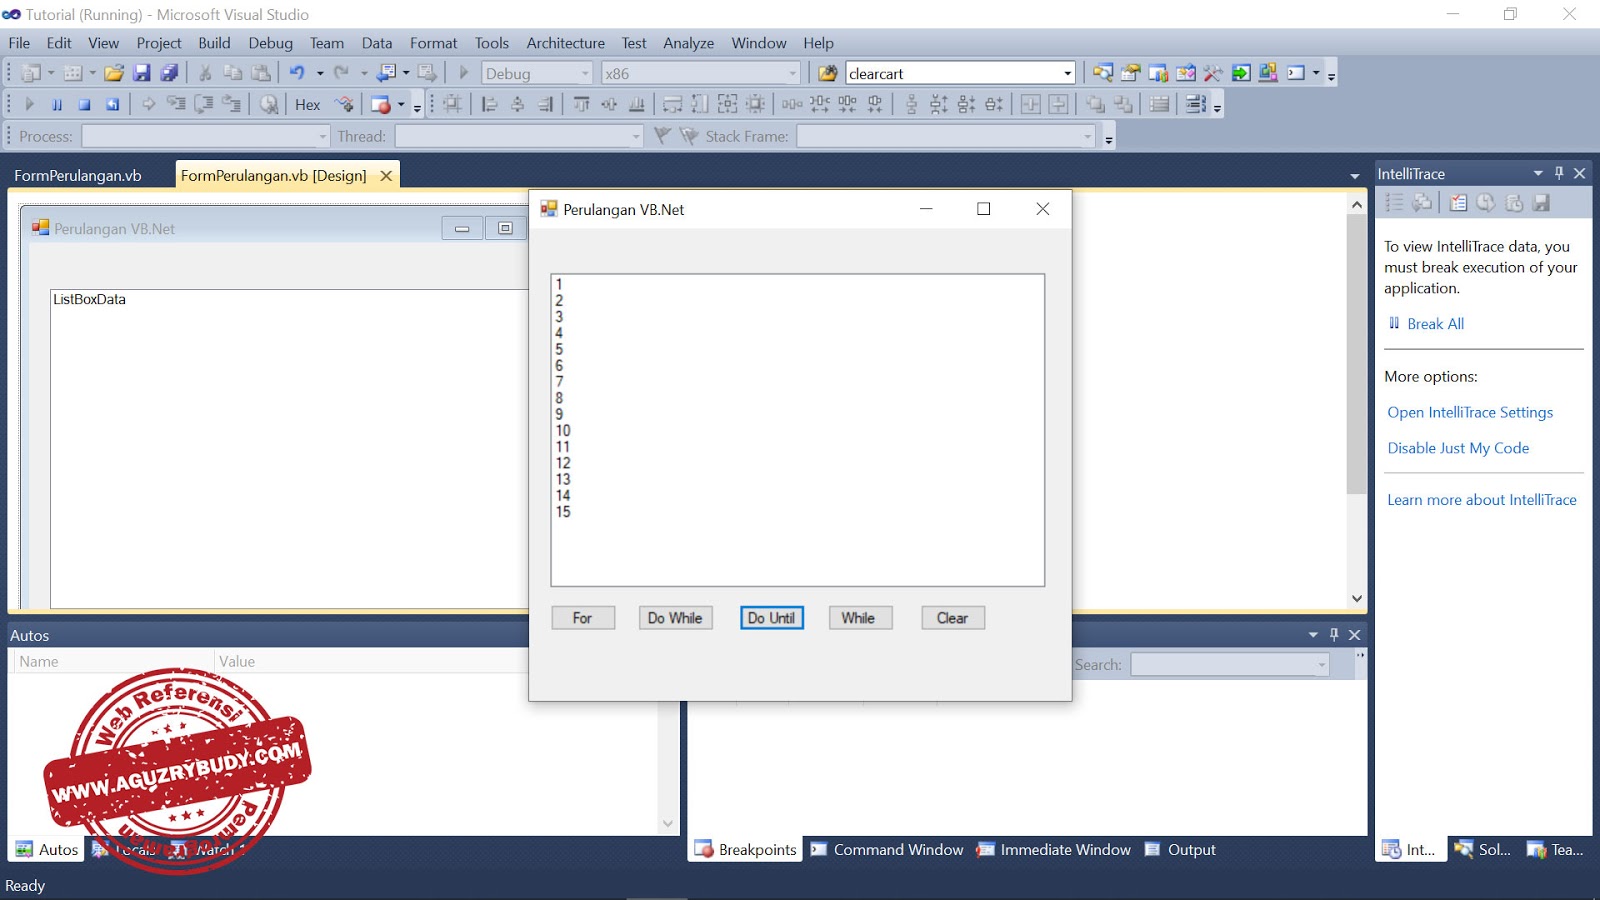Click the designer scrollbar down arrow
The width and height of the screenshot is (1600, 900).
coord(1357,598)
